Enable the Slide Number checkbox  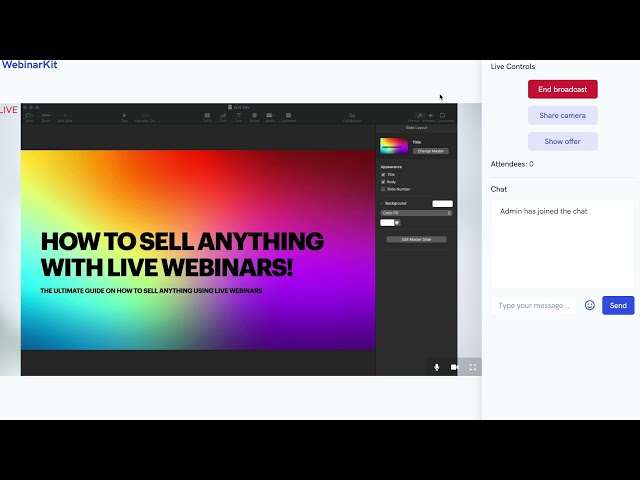point(383,189)
